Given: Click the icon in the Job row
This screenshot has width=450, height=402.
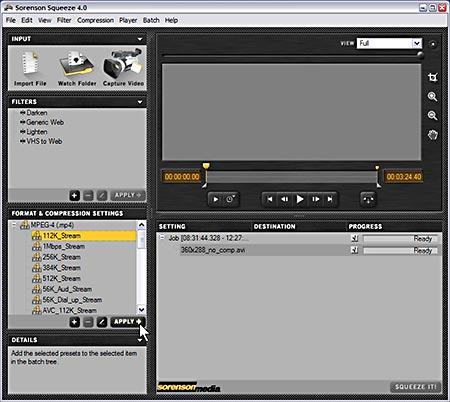Looking at the screenshot, I should click(x=354, y=238).
